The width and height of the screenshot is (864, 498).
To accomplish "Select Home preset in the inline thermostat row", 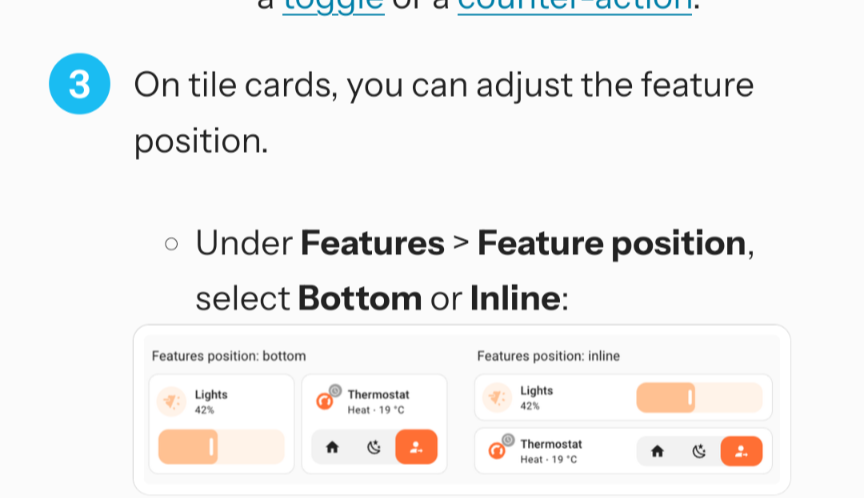I will (x=657, y=451).
